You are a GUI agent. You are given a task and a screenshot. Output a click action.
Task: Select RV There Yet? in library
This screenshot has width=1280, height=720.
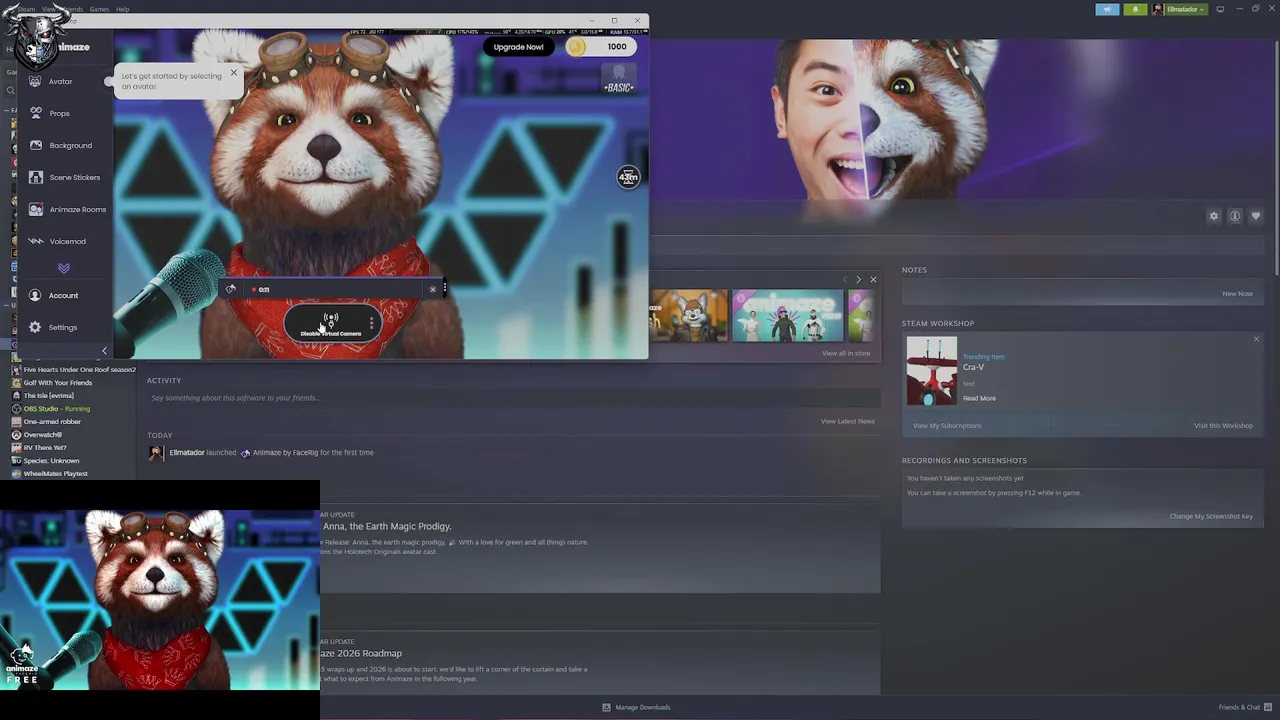pos(45,448)
